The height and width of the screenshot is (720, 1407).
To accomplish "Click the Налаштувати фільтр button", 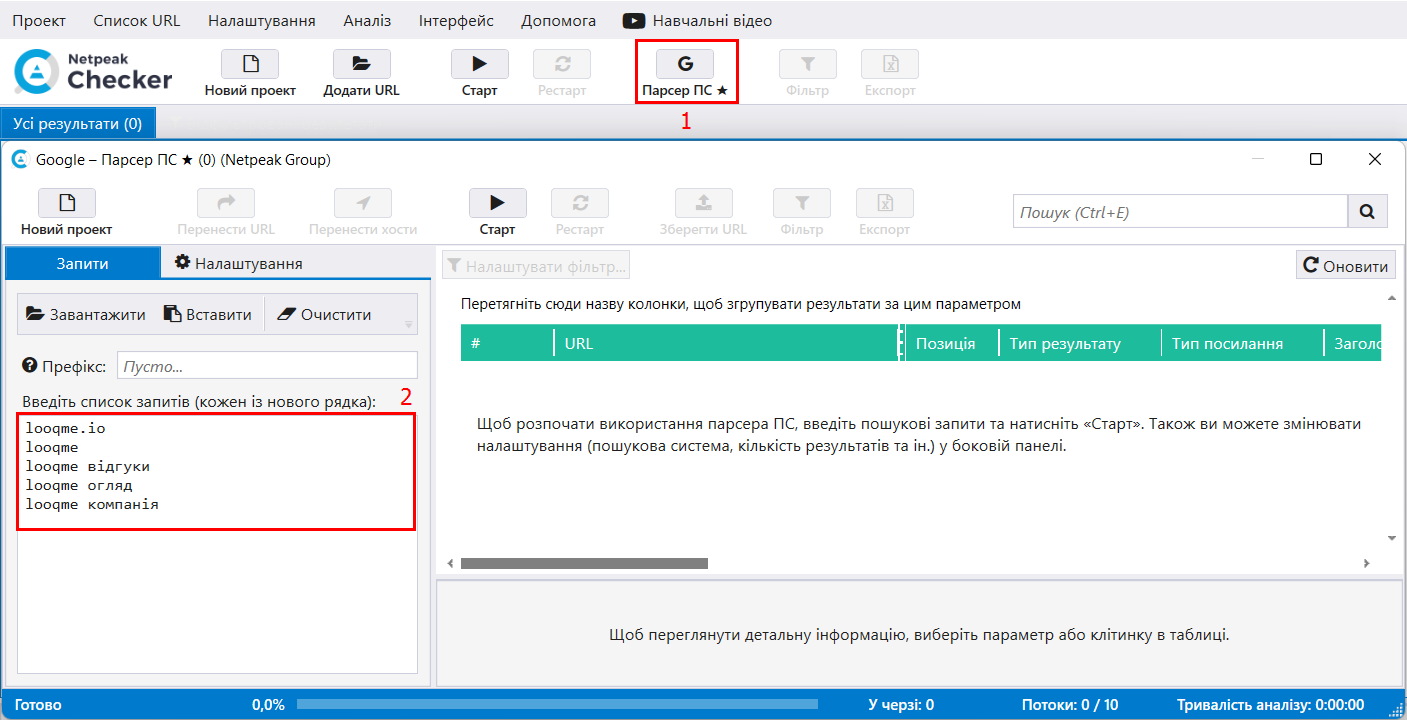I will [x=536, y=266].
